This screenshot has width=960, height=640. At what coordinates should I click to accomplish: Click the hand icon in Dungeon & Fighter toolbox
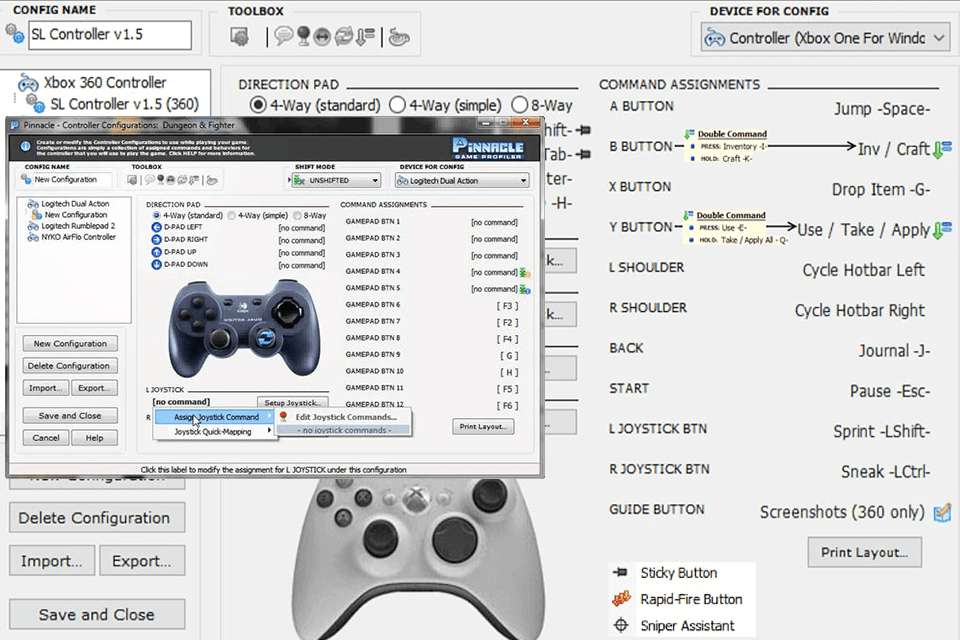(x=212, y=180)
